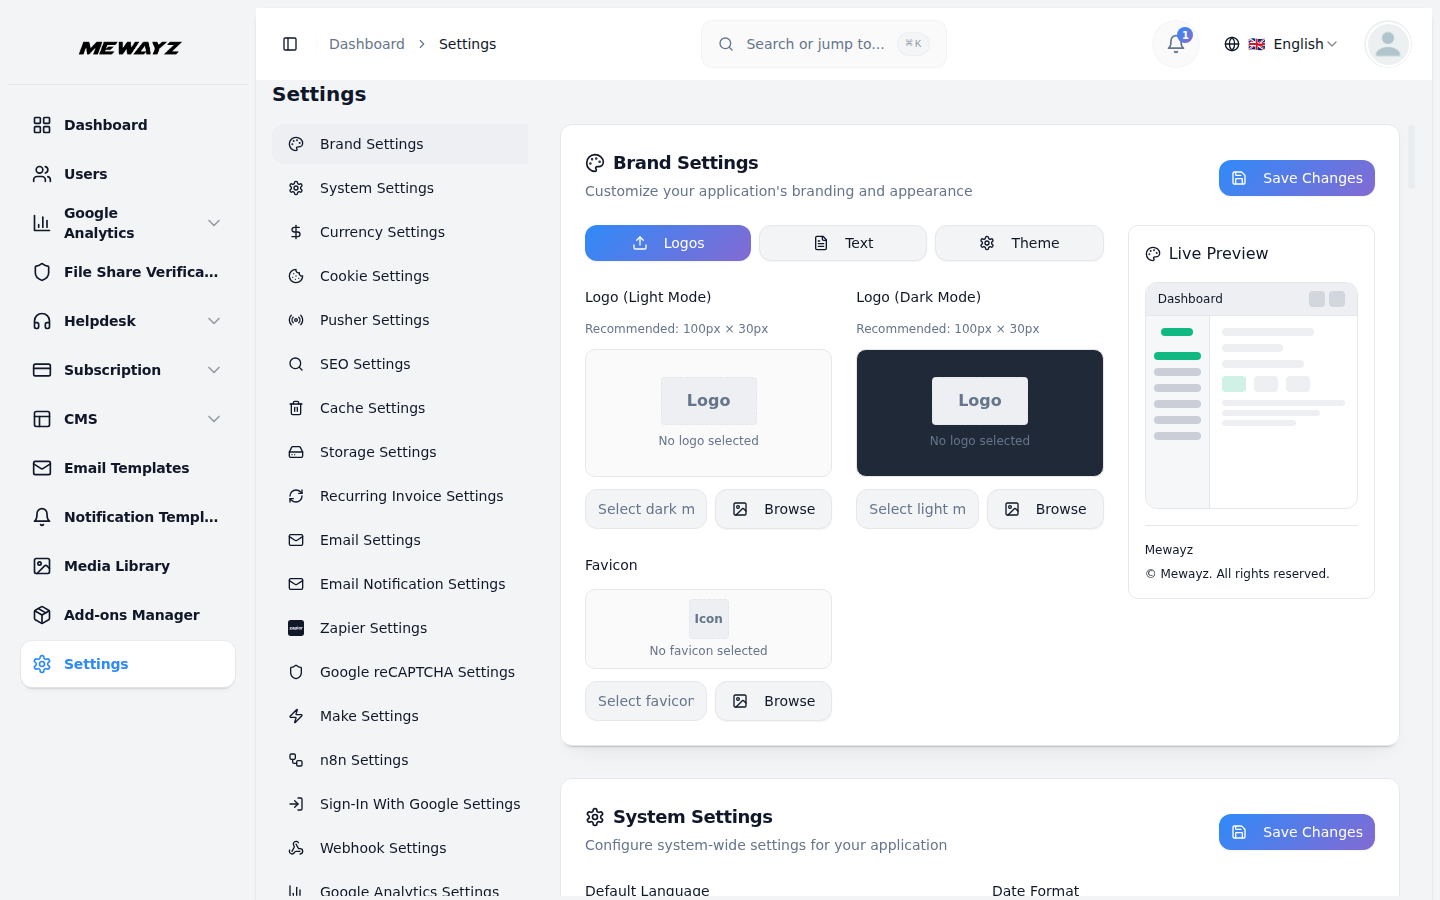Click the search or jump to field
1440x900 pixels.
click(823, 44)
